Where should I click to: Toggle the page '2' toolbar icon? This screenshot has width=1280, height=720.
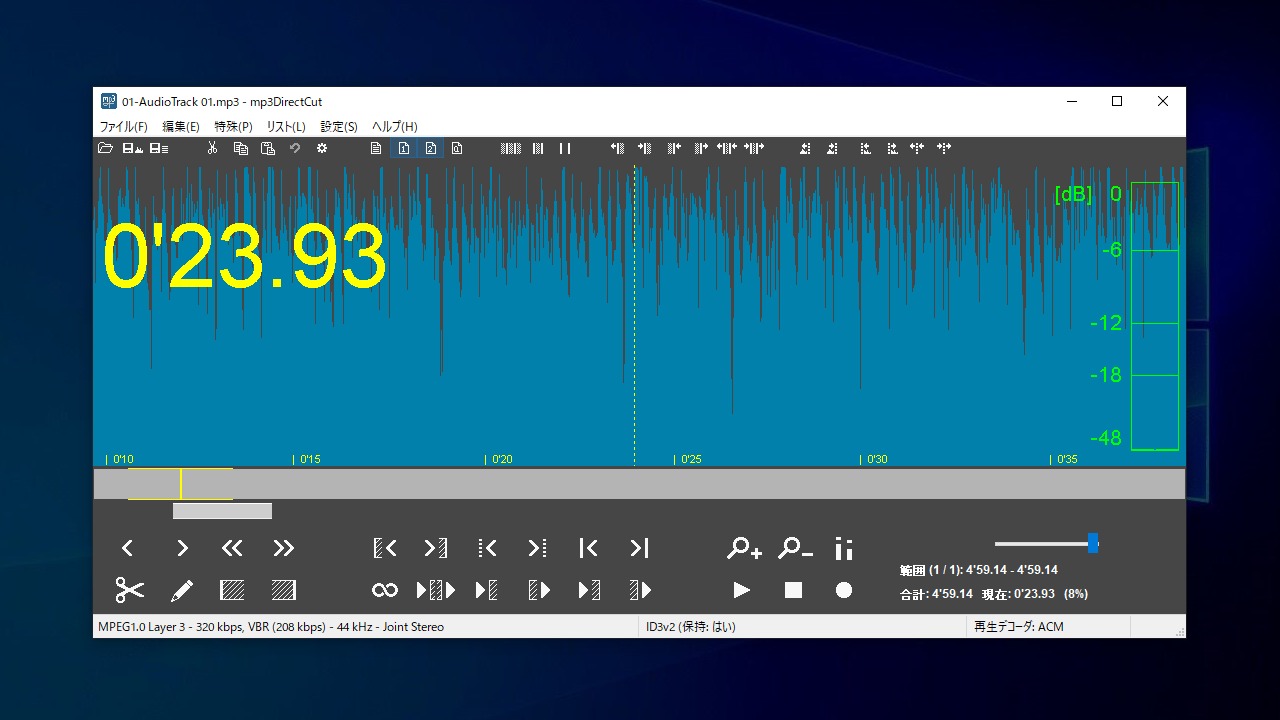pos(431,148)
